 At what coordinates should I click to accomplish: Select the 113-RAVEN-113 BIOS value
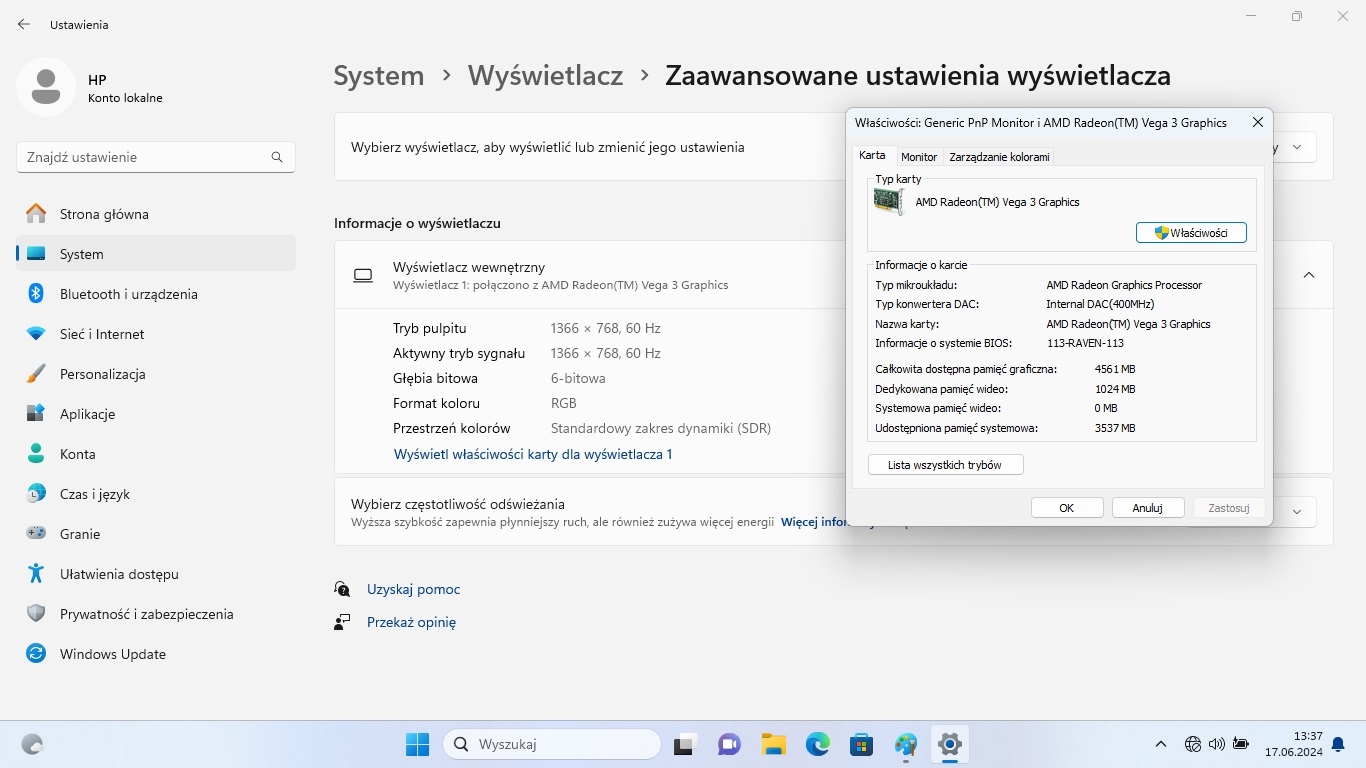(x=1085, y=343)
